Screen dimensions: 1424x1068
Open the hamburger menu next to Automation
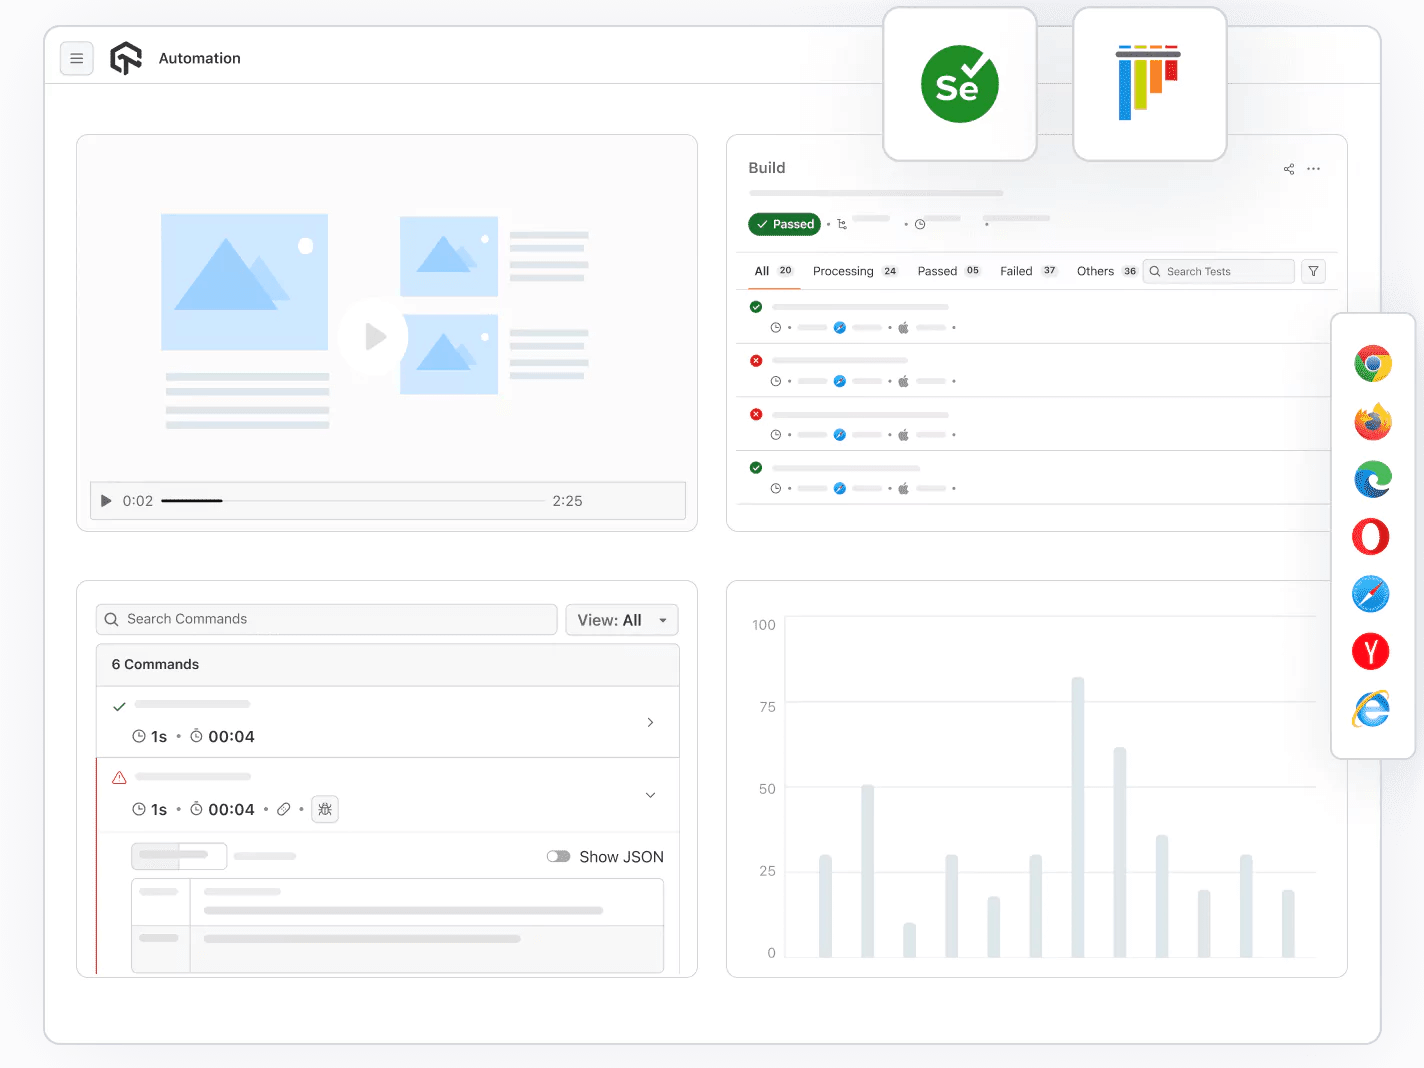pos(77,58)
